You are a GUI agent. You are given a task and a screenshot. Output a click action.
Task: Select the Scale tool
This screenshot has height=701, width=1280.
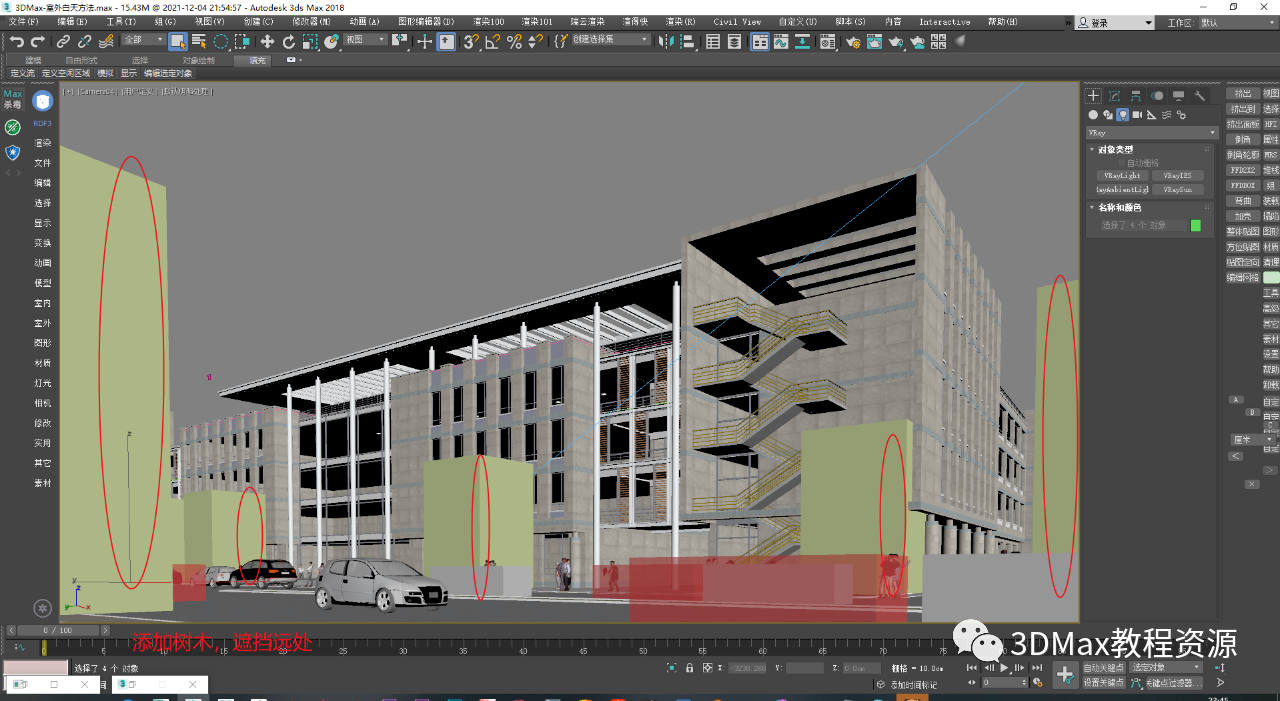[x=310, y=41]
